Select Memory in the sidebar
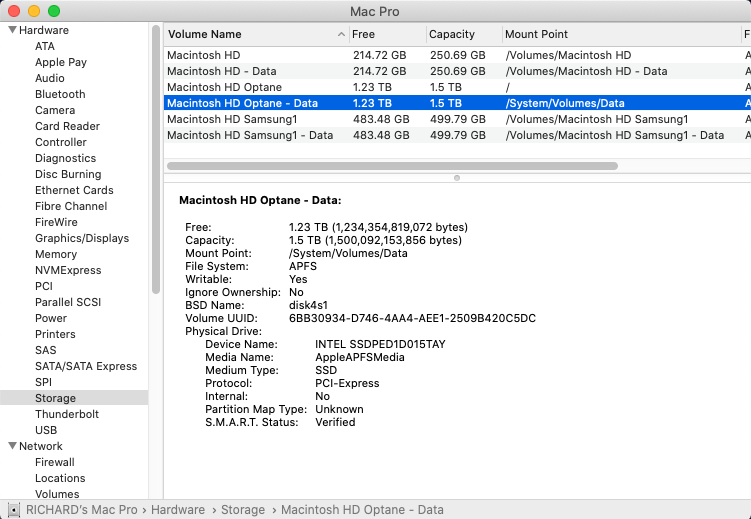 [x=56, y=254]
